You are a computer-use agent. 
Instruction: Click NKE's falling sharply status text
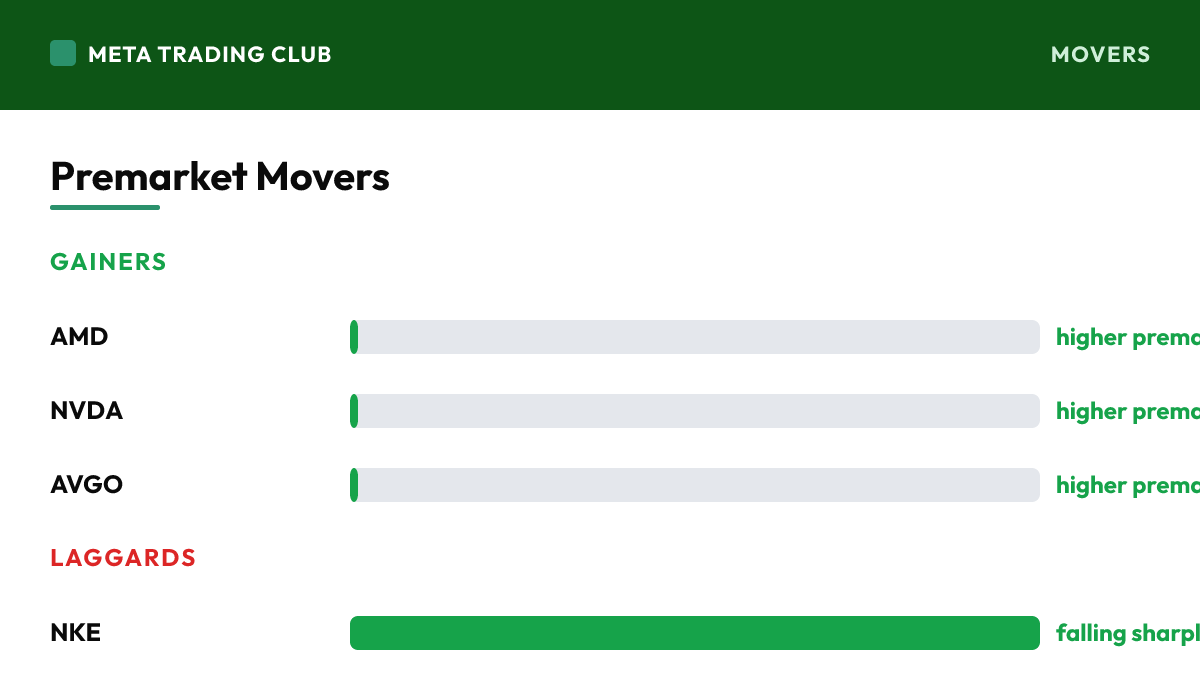(x=1128, y=633)
